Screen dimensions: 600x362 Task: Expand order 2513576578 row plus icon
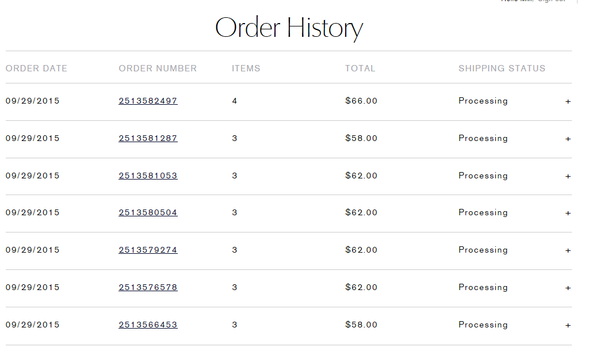click(x=568, y=288)
